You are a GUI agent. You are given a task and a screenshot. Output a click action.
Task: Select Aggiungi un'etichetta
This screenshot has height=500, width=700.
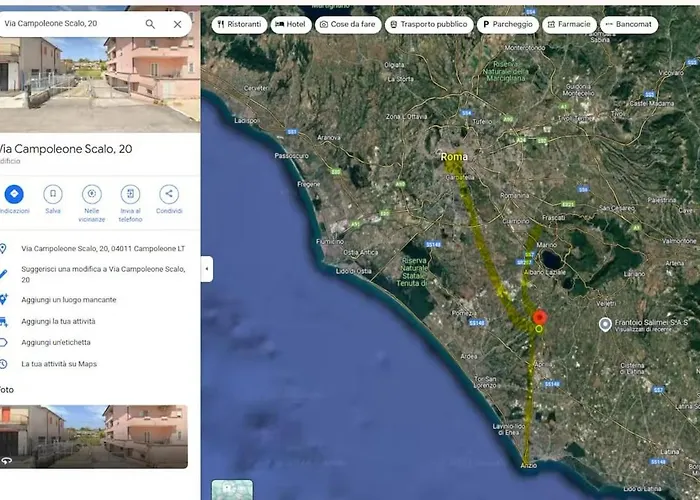tap(56, 342)
